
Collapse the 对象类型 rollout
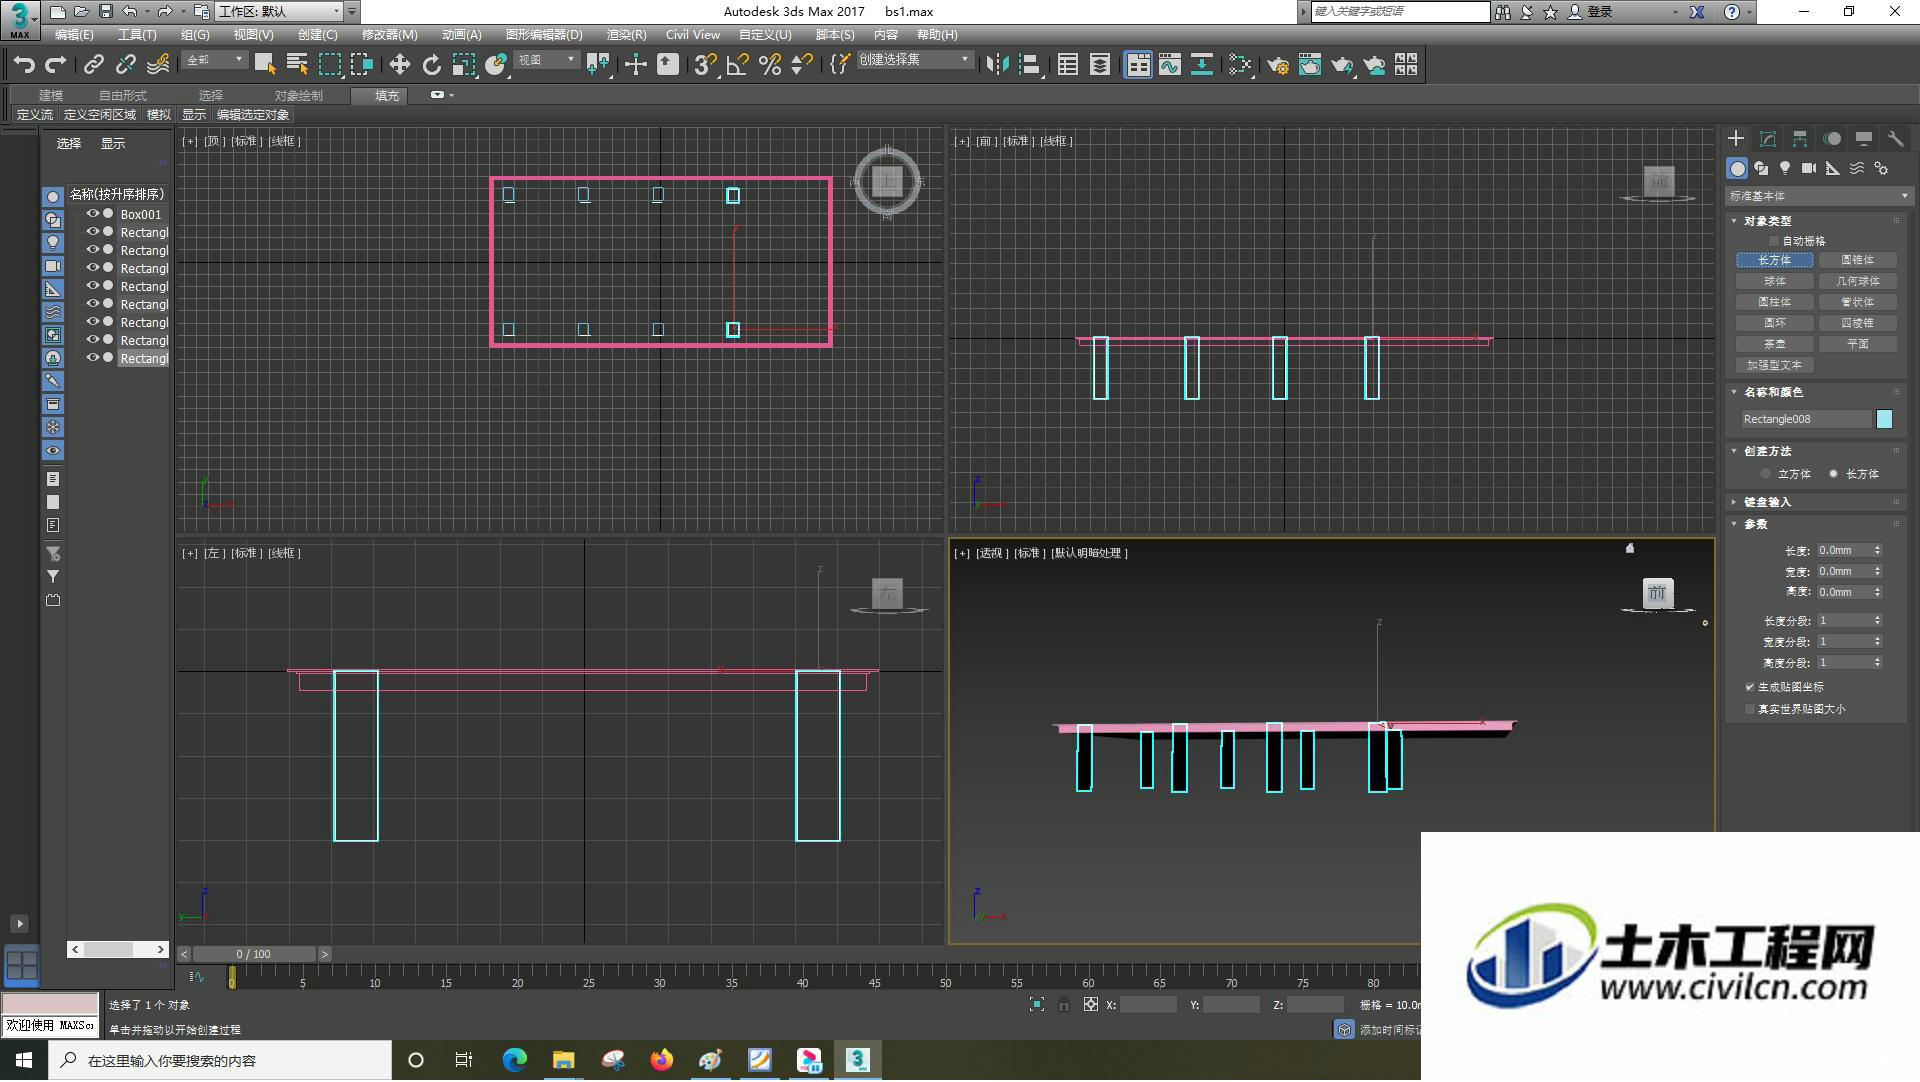[1767, 221]
